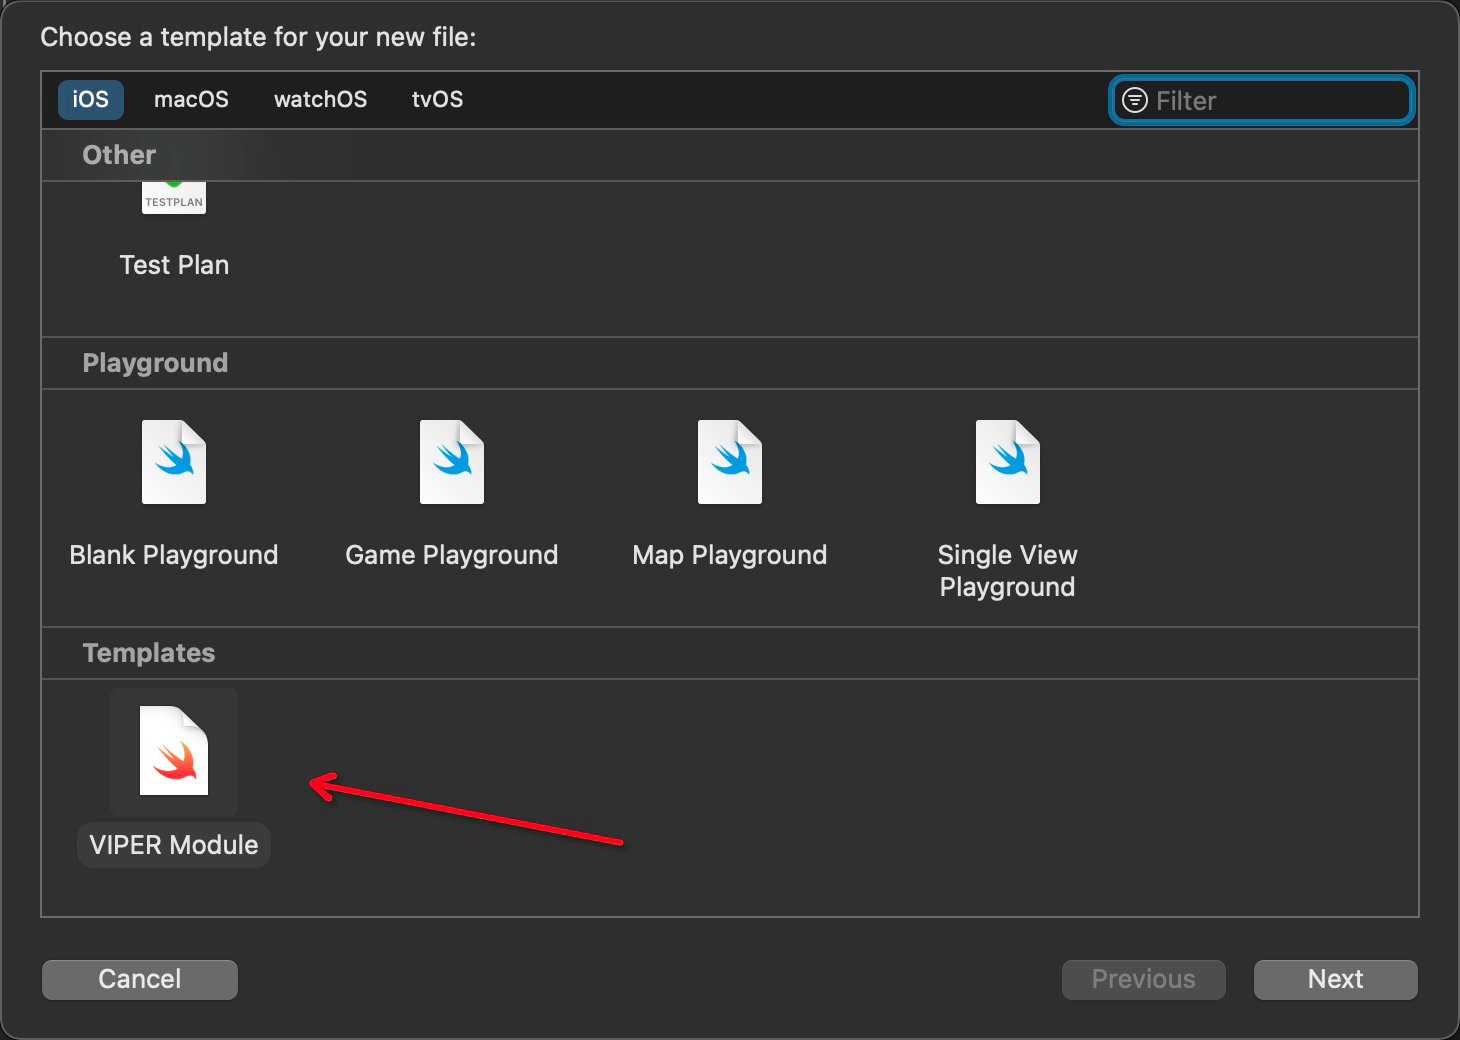Switch to the watchOS tab
The image size is (1460, 1040).
(x=320, y=99)
